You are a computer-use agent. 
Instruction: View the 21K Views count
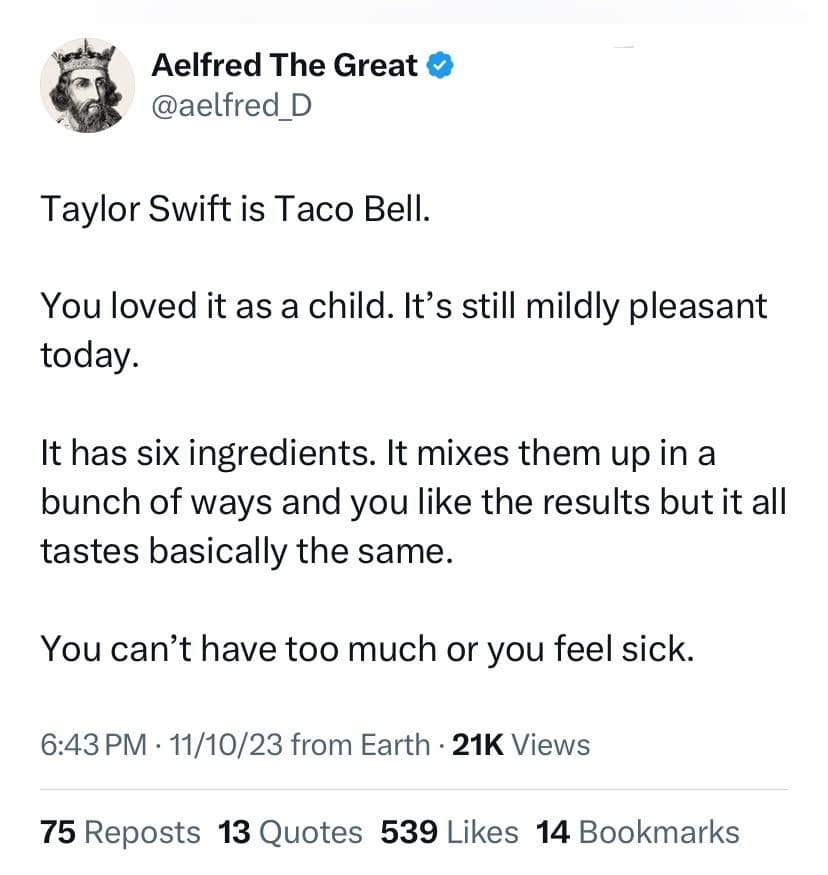coord(521,745)
